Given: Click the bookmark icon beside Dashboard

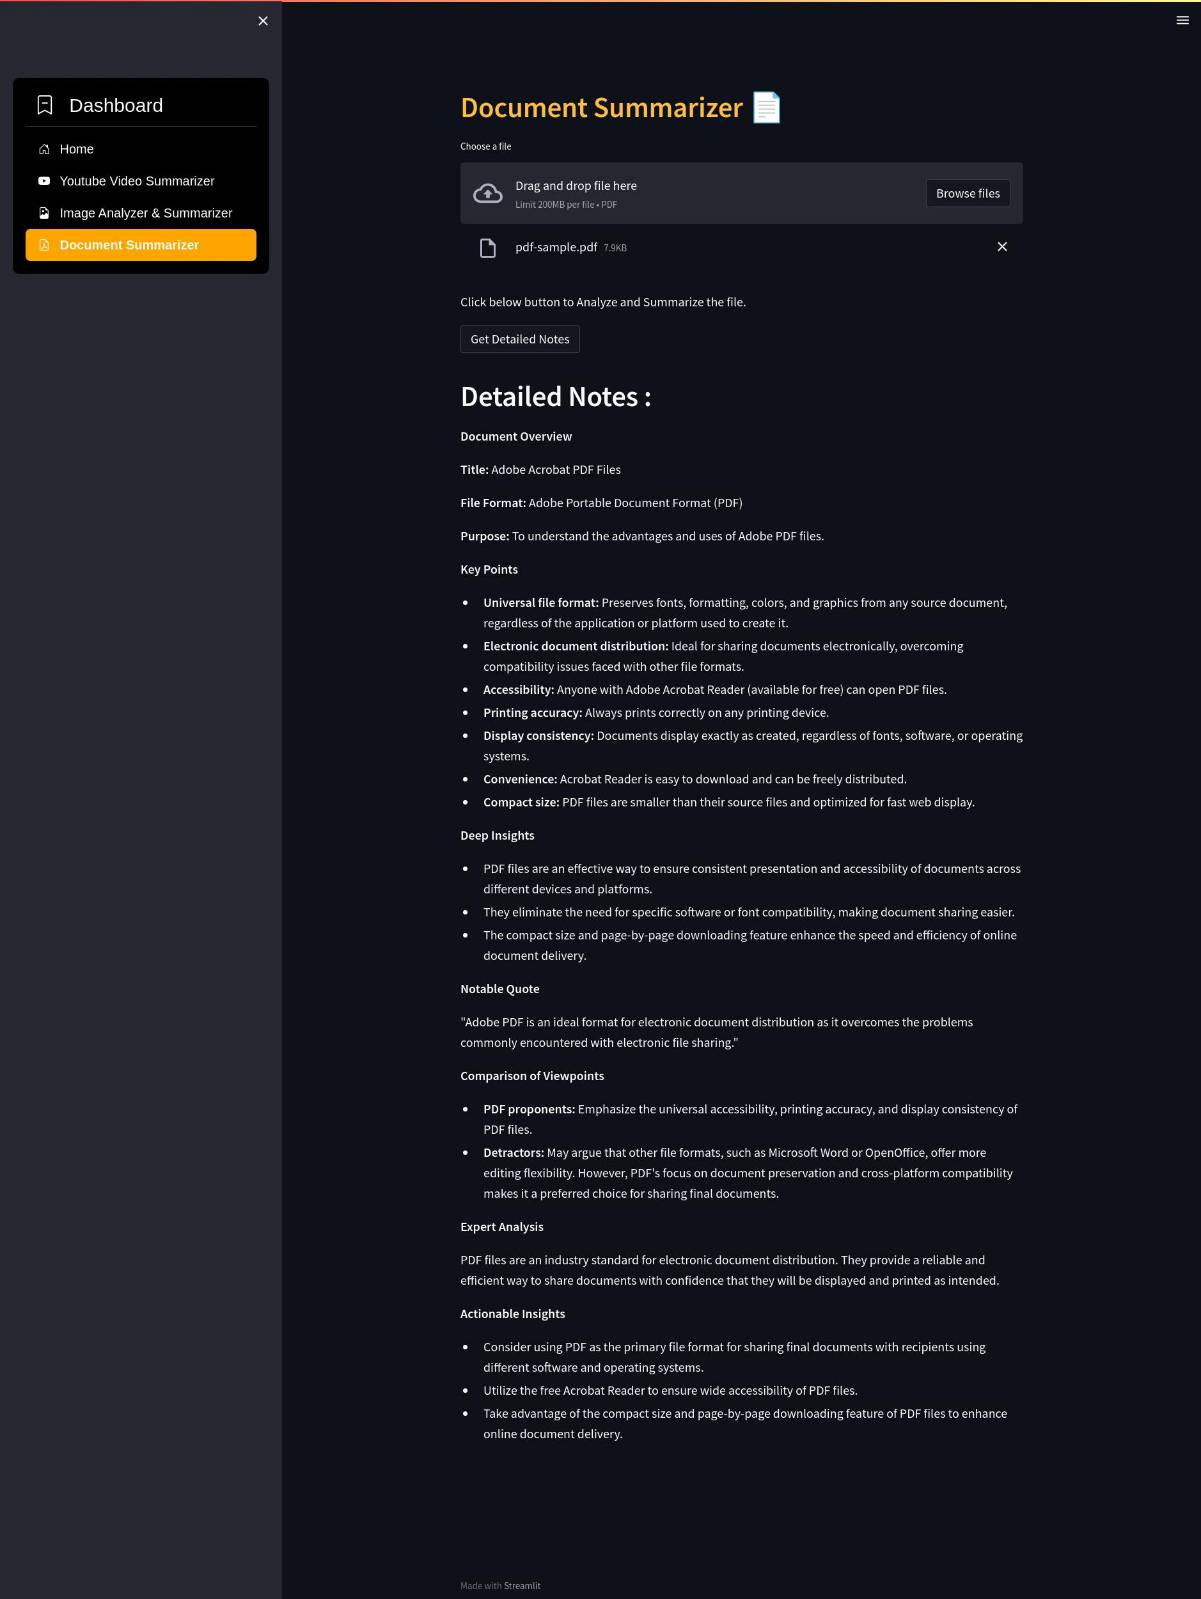Looking at the screenshot, I should (44, 104).
